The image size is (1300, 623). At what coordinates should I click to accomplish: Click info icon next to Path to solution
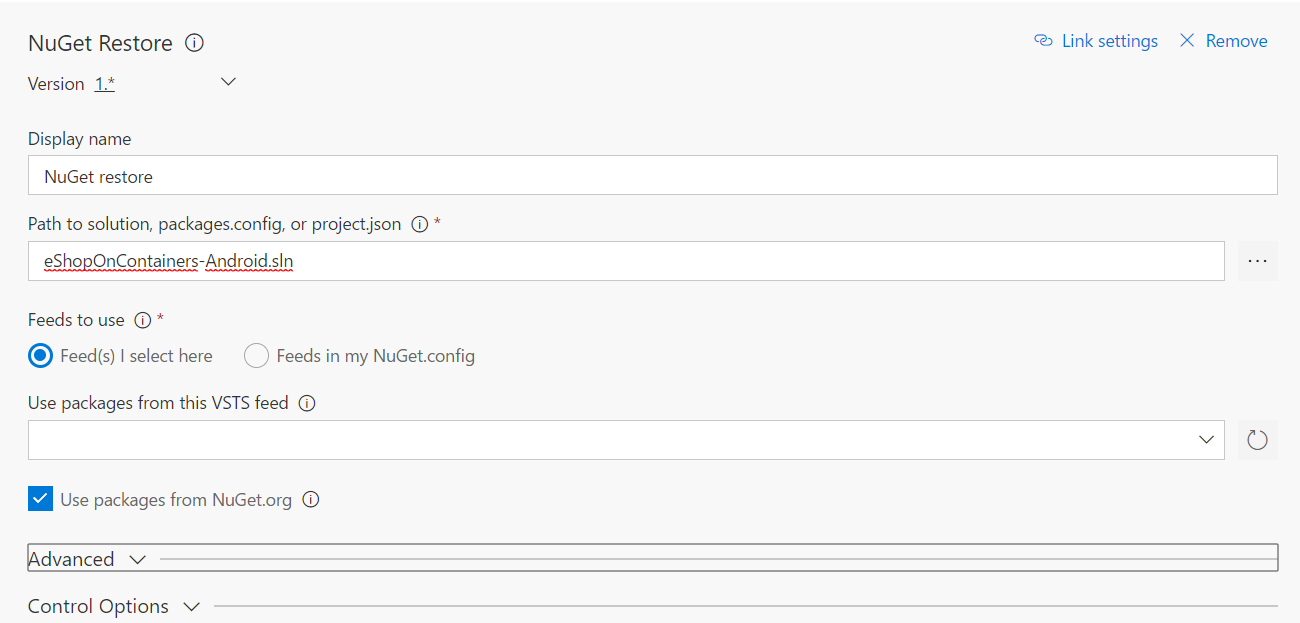(420, 224)
